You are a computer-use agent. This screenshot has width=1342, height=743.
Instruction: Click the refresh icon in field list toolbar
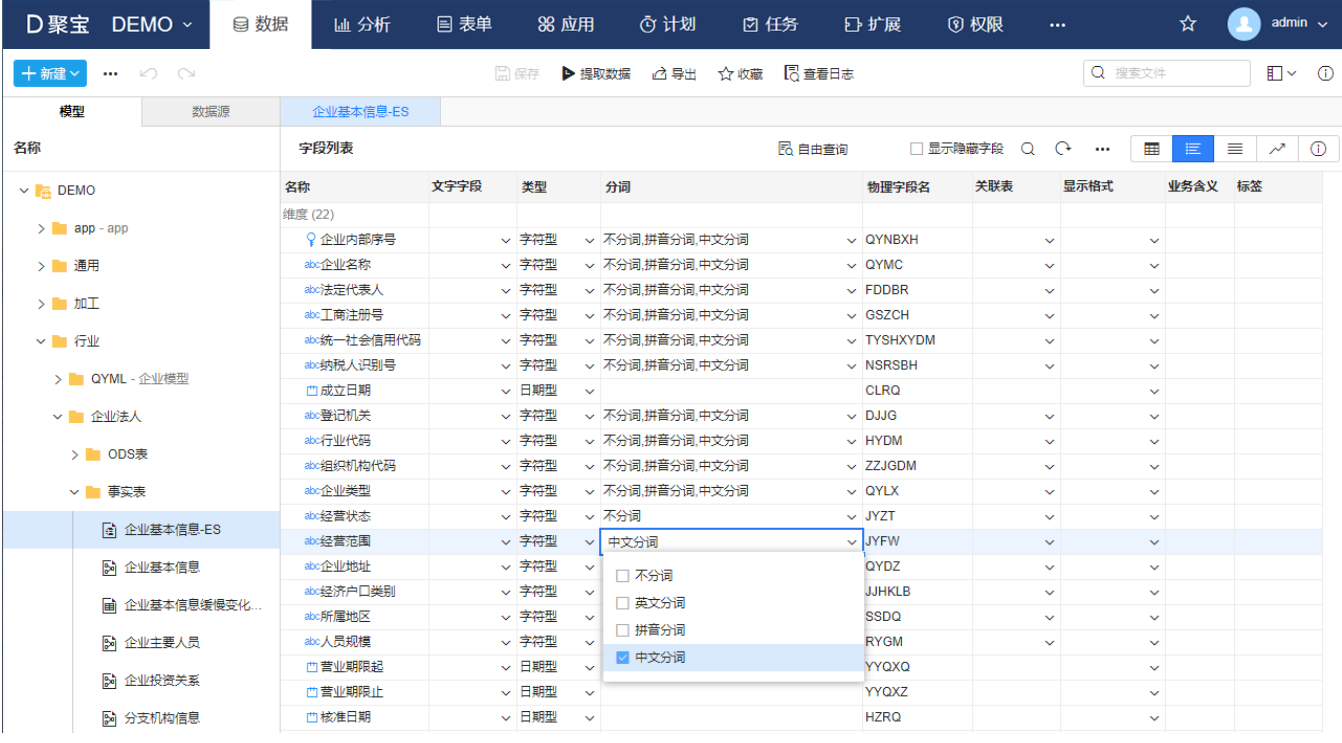[1063, 148]
